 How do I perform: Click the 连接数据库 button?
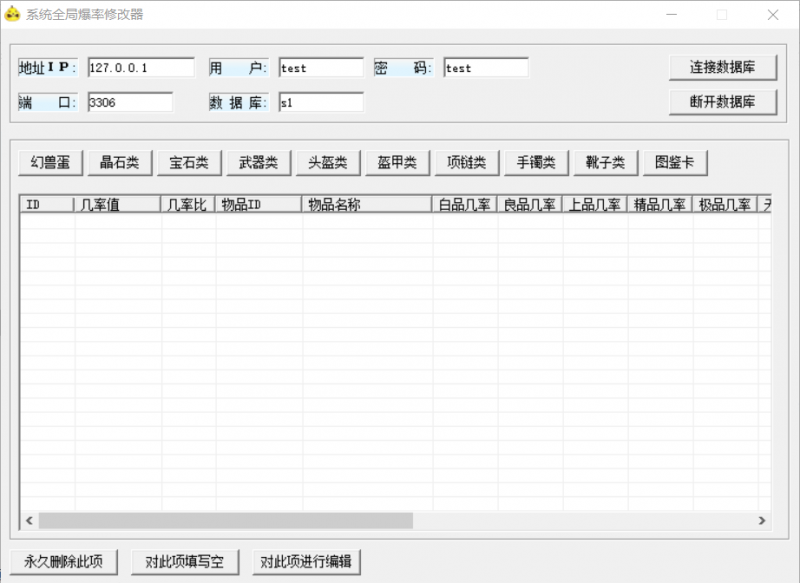724,67
